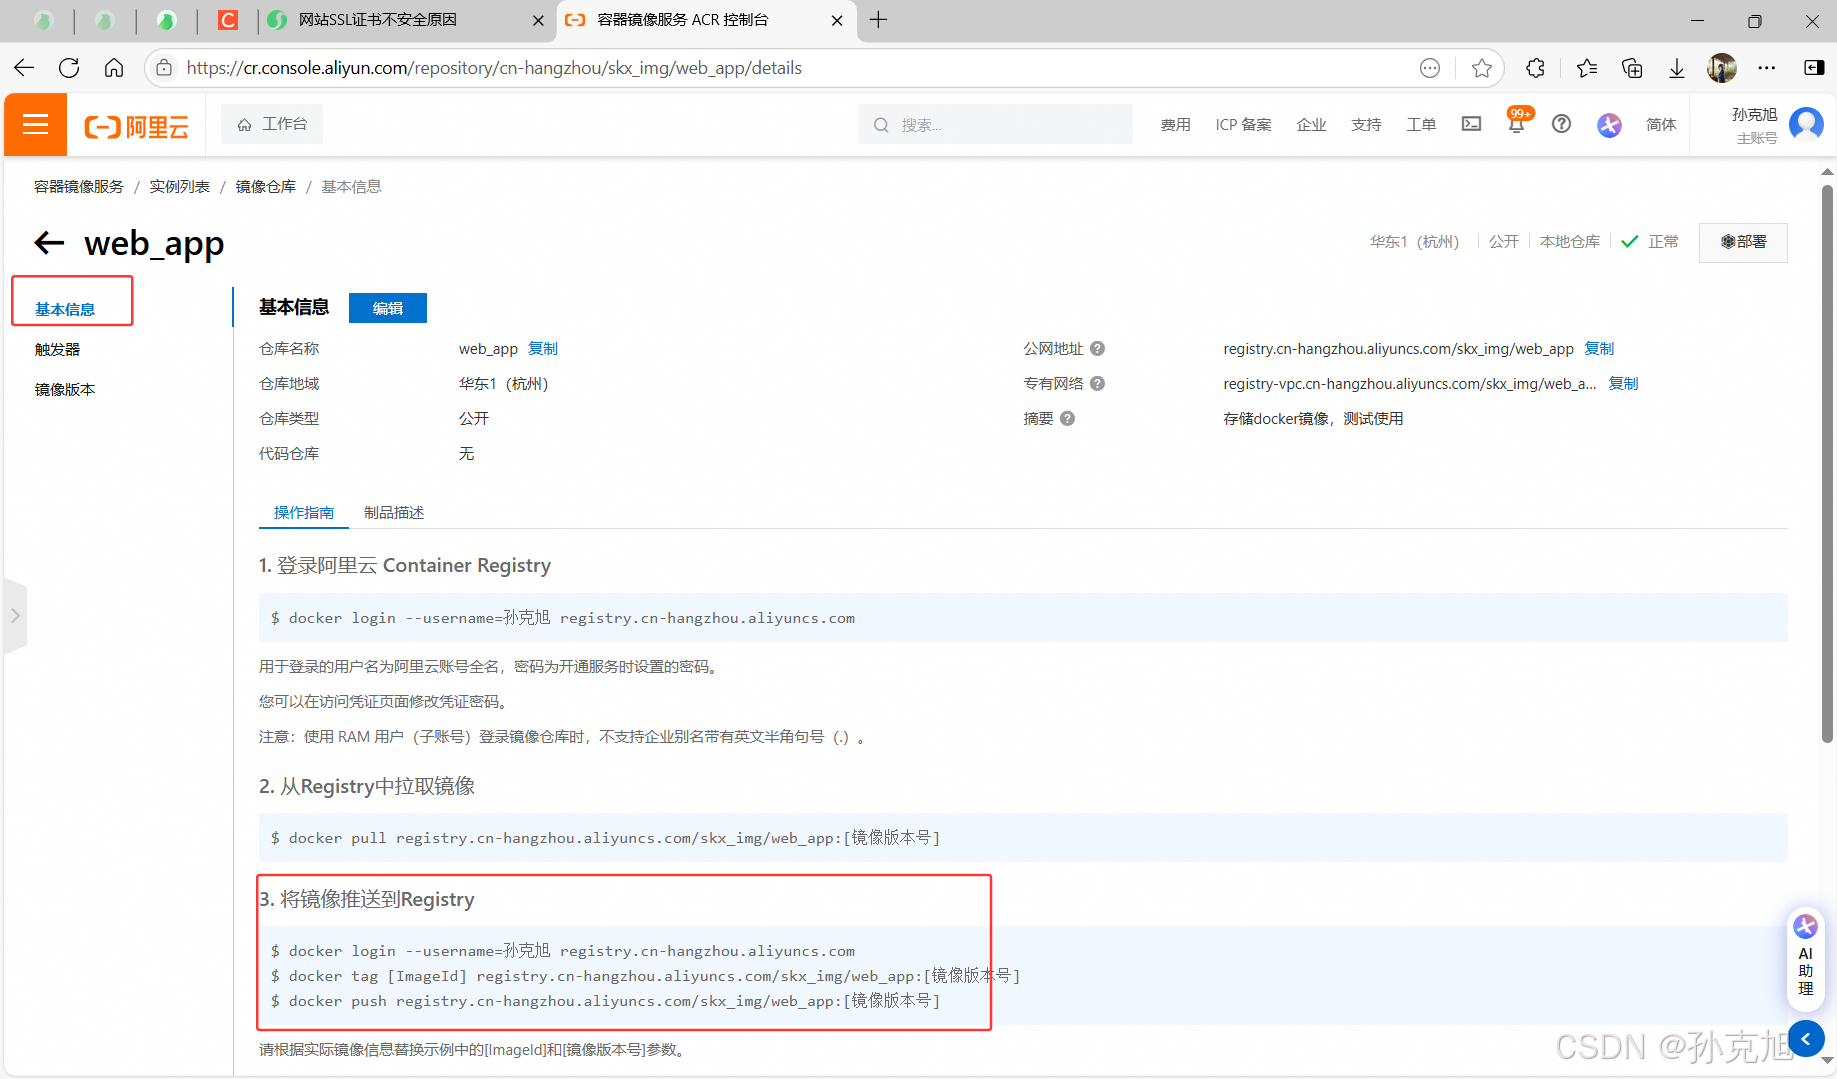This screenshot has width=1837, height=1079.
Task: Open the 费用 menu
Action: [1175, 124]
